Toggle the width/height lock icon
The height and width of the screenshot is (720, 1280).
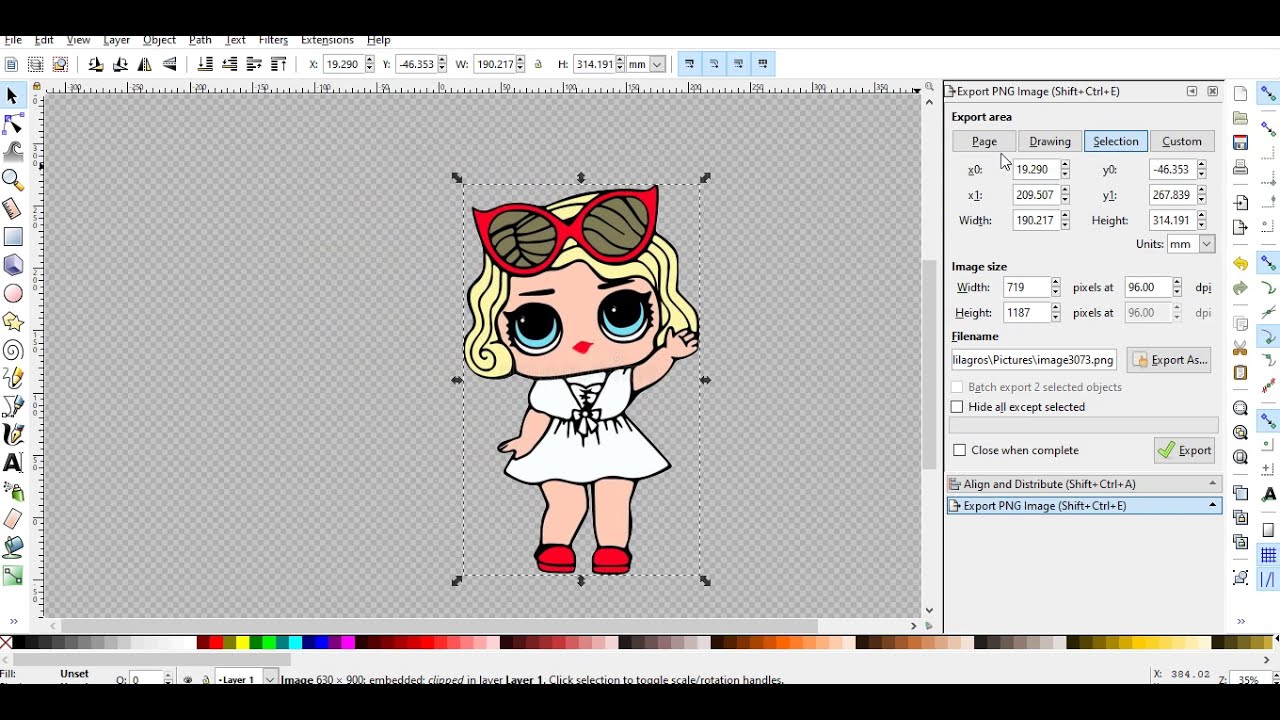538,64
